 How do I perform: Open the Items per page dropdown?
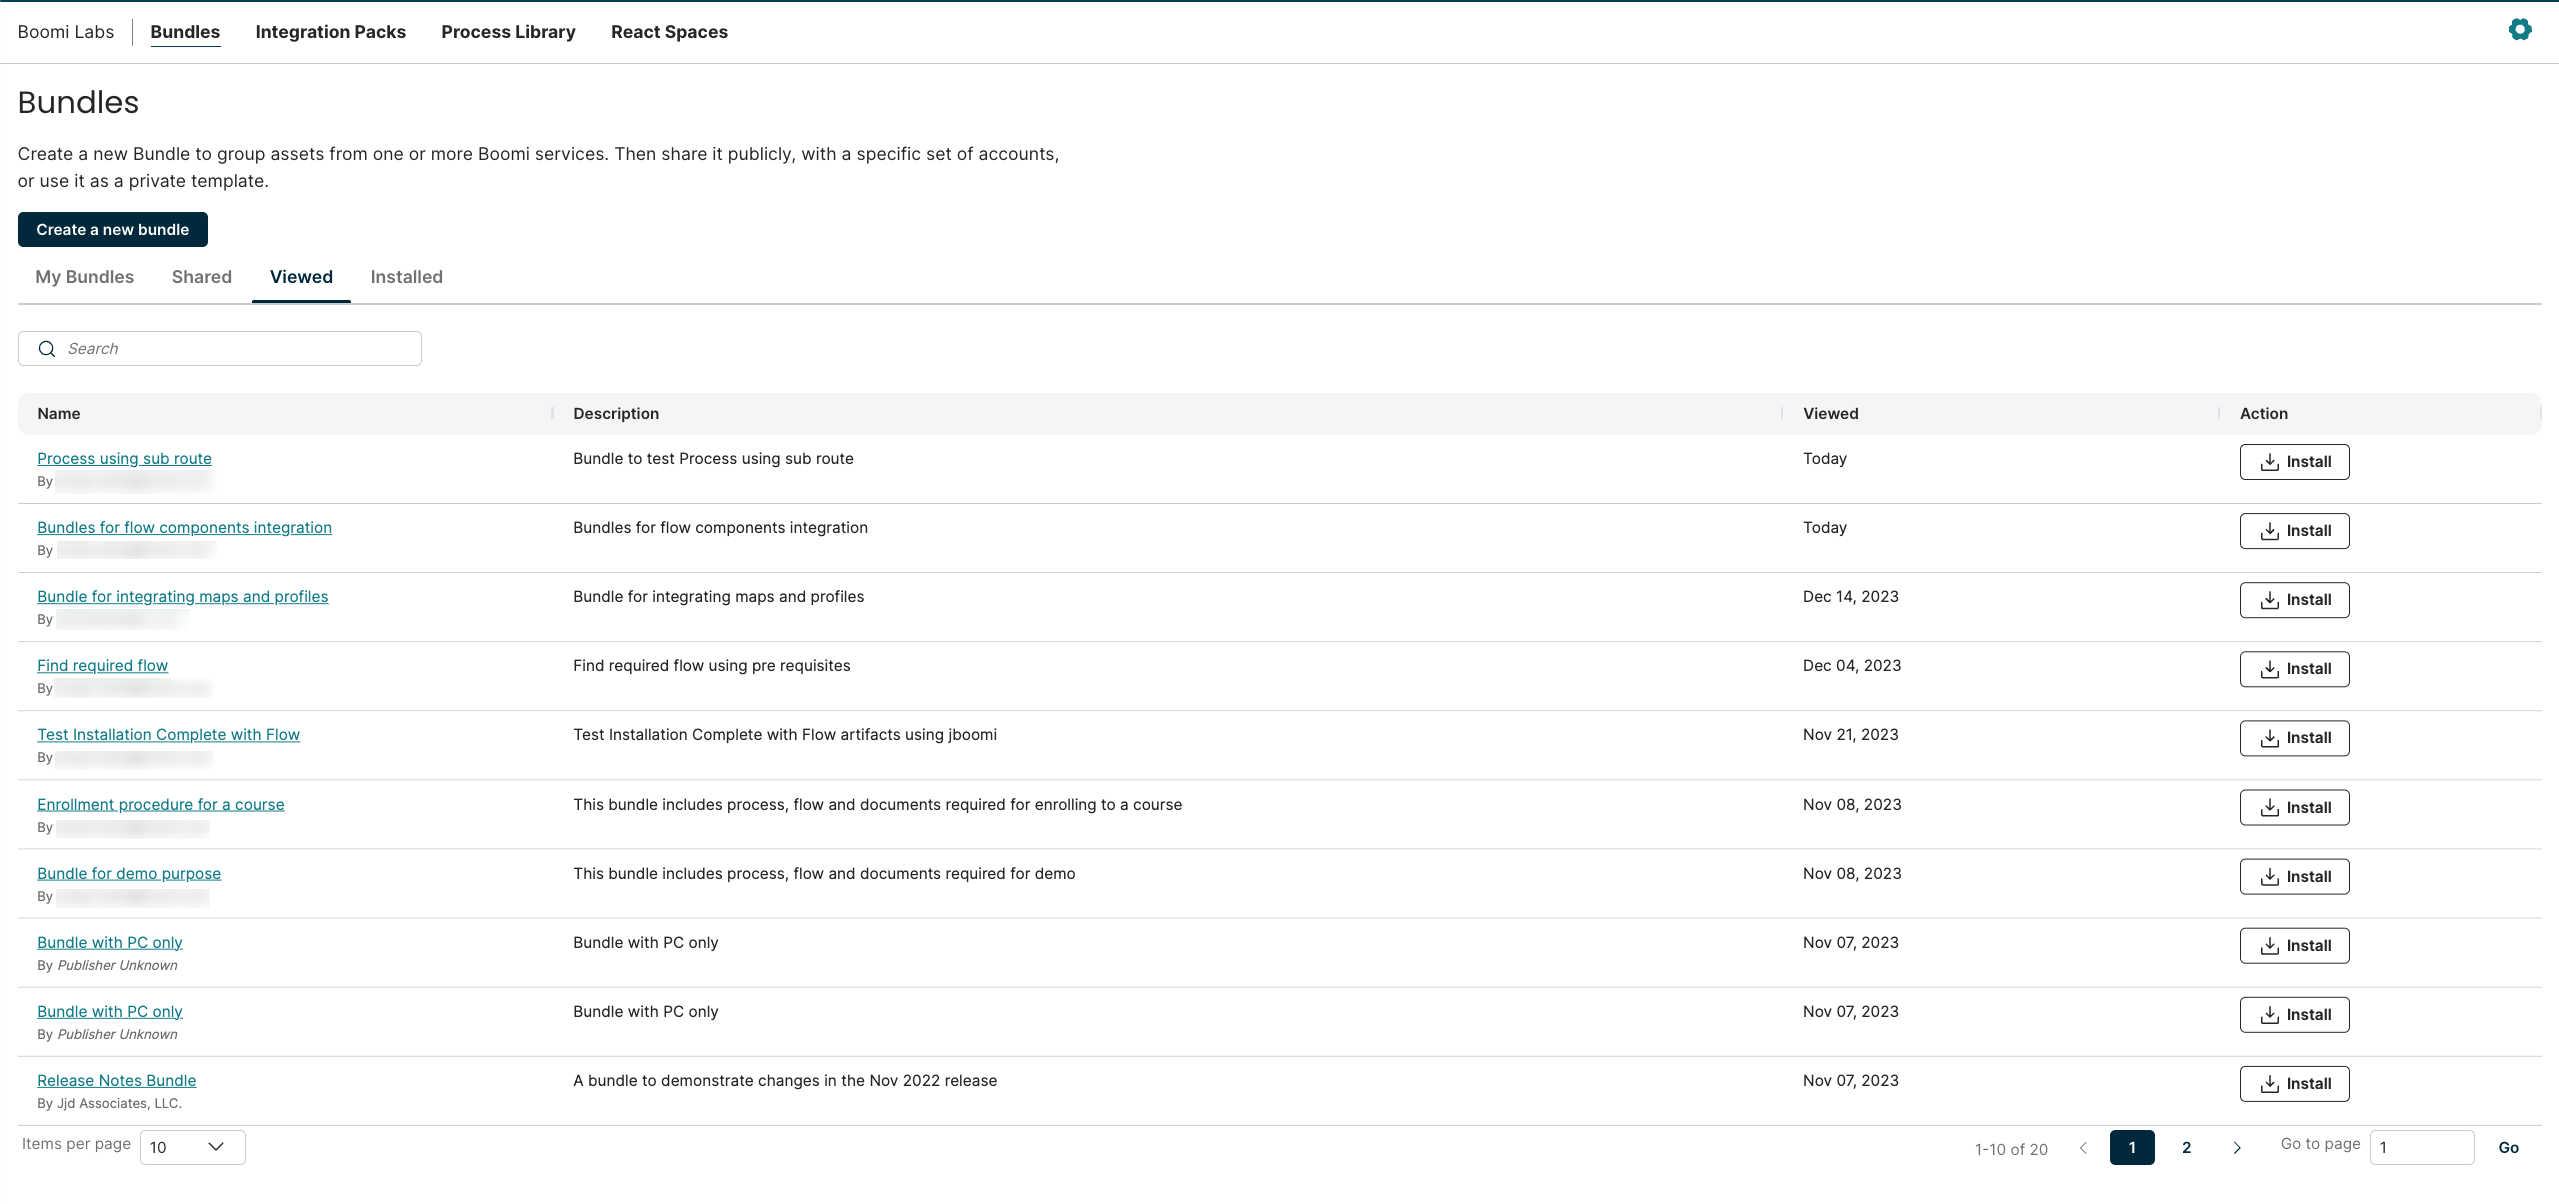tap(192, 1147)
